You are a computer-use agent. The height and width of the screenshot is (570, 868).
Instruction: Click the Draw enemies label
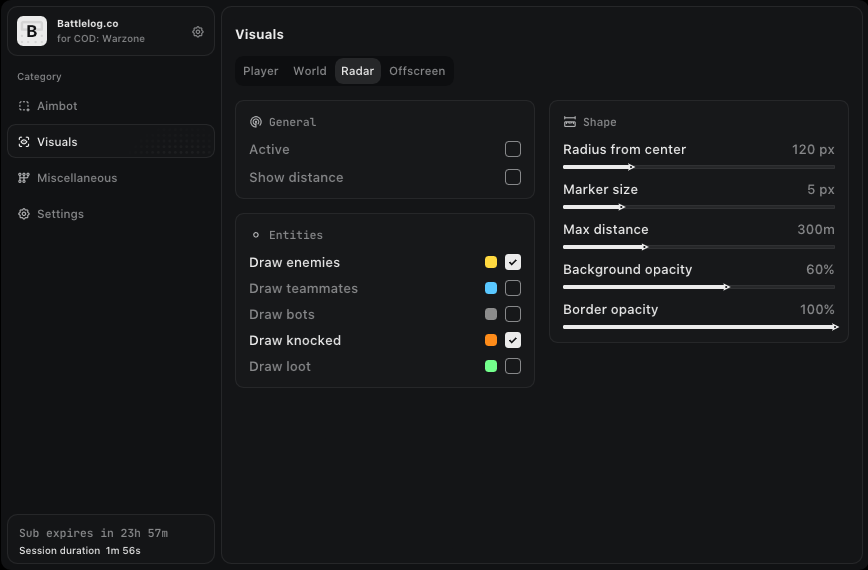(x=294, y=262)
